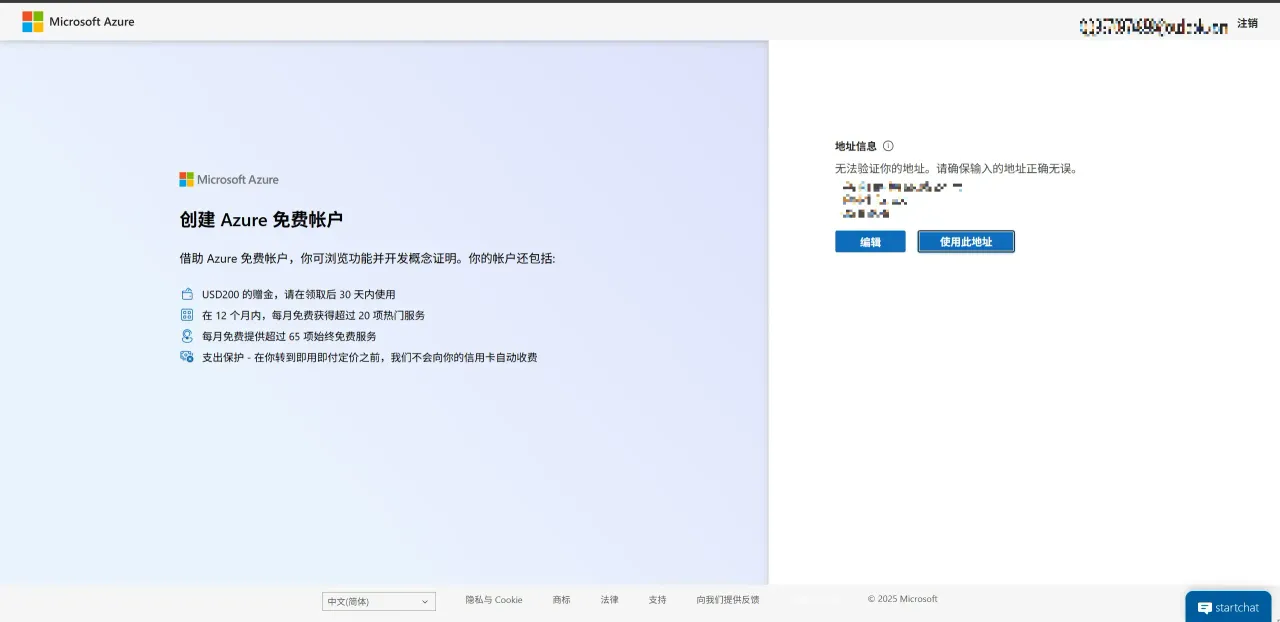This screenshot has width=1280, height=622.
Task: Click the 编辑 button
Action: pos(870,242)
